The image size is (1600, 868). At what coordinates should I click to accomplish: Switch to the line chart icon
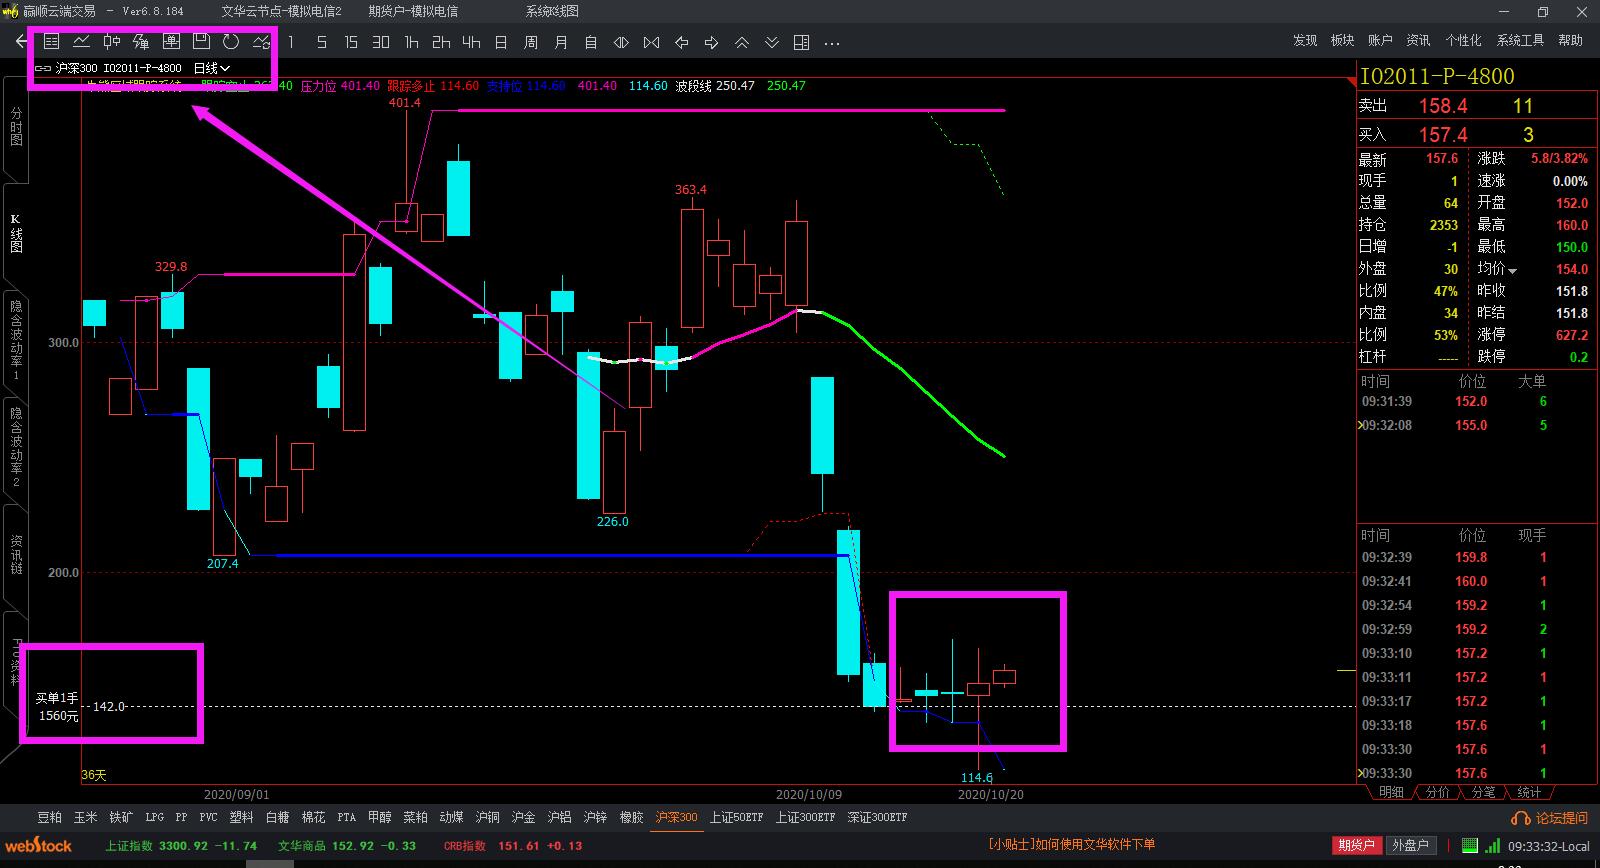click(81, 42)
